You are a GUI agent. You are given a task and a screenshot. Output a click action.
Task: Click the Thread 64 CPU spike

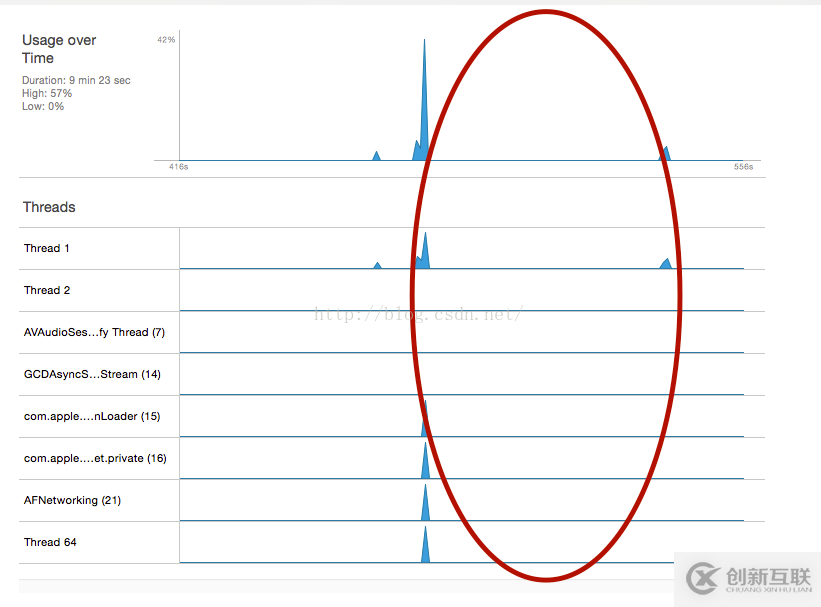[x=425, y=547]
